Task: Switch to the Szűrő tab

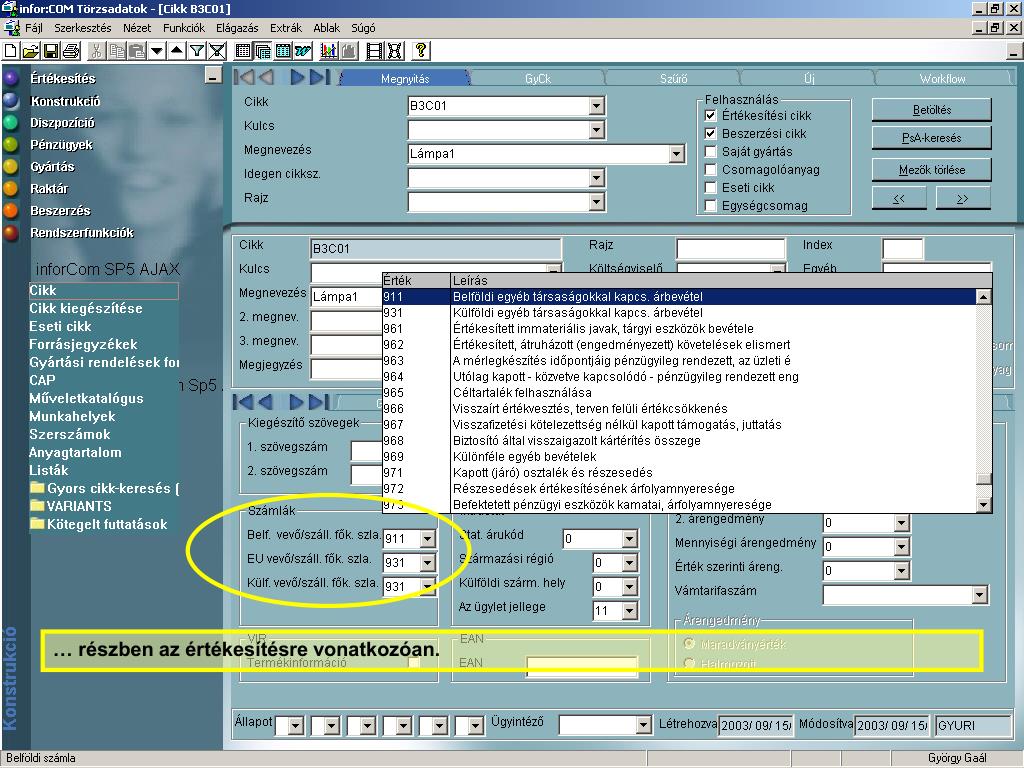Action: (673, 78)
